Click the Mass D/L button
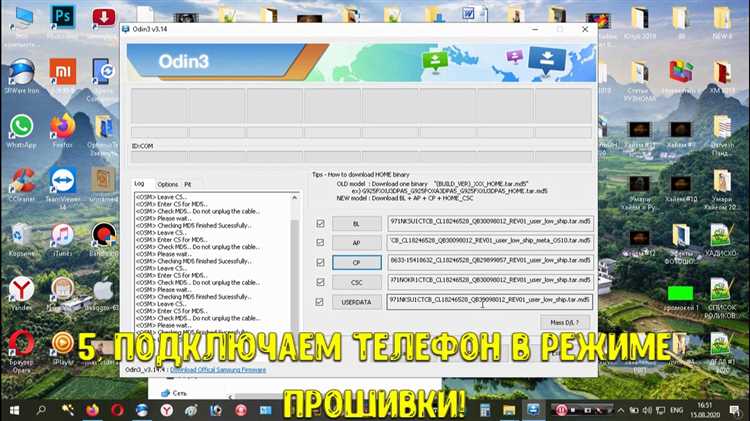The width and height of the screenshot is (750, 421). [564, 322]
